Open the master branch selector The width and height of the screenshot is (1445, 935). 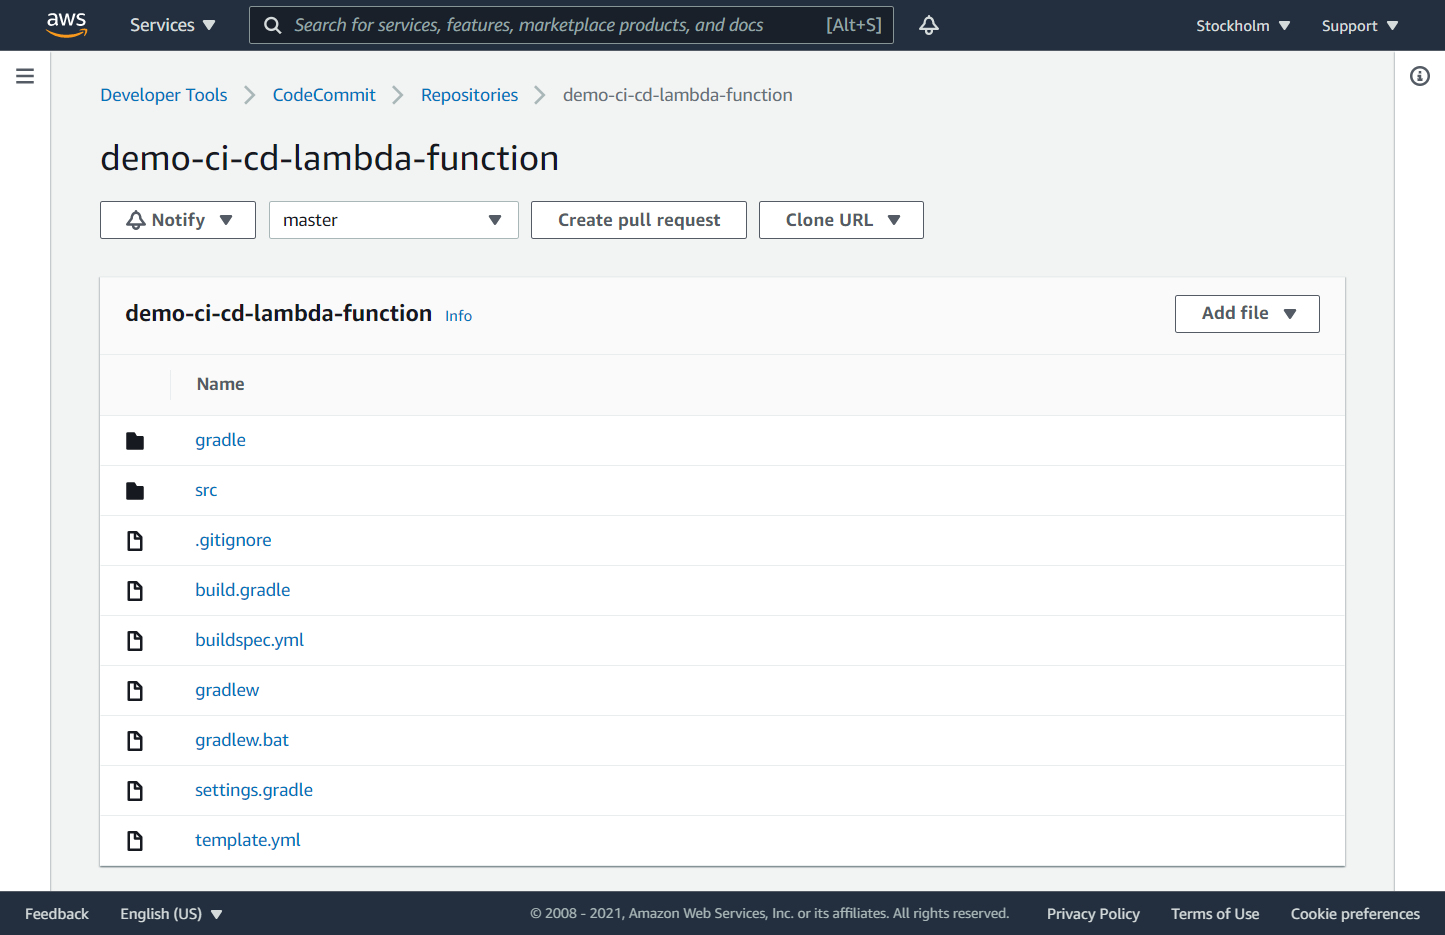(x=394, y=220)
